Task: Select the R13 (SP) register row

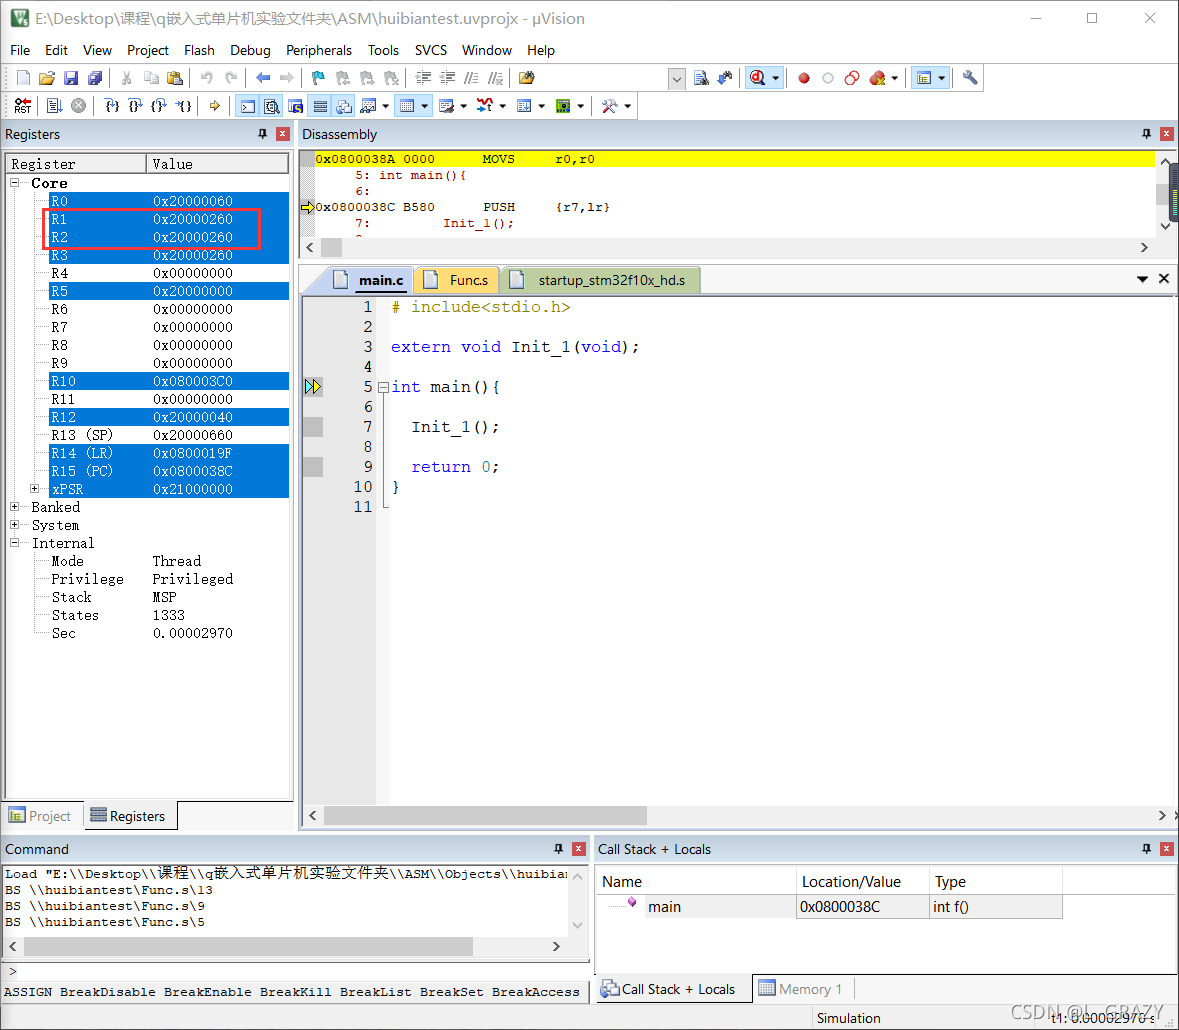Action: click(x=169, y=435)
